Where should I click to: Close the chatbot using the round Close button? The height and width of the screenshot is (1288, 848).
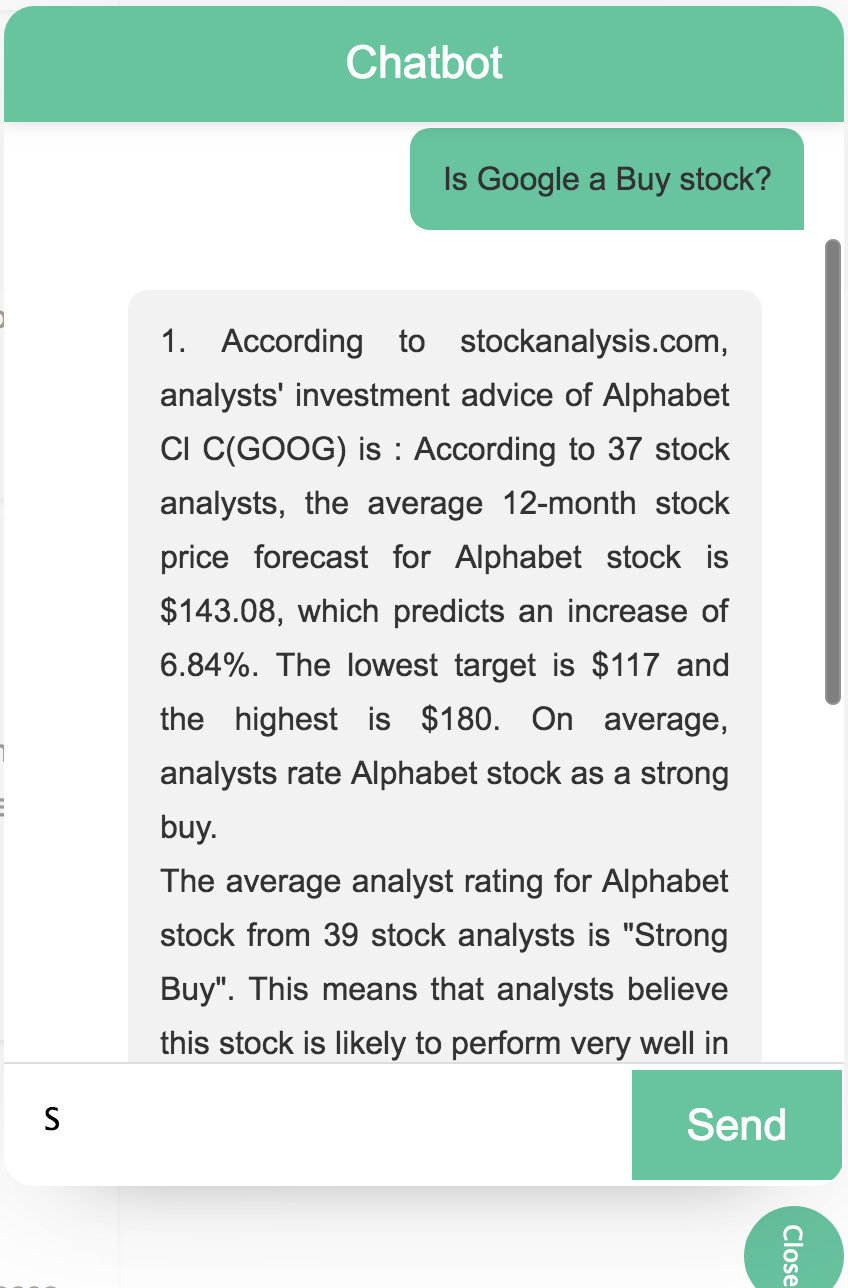click(x=795, y=1248)
